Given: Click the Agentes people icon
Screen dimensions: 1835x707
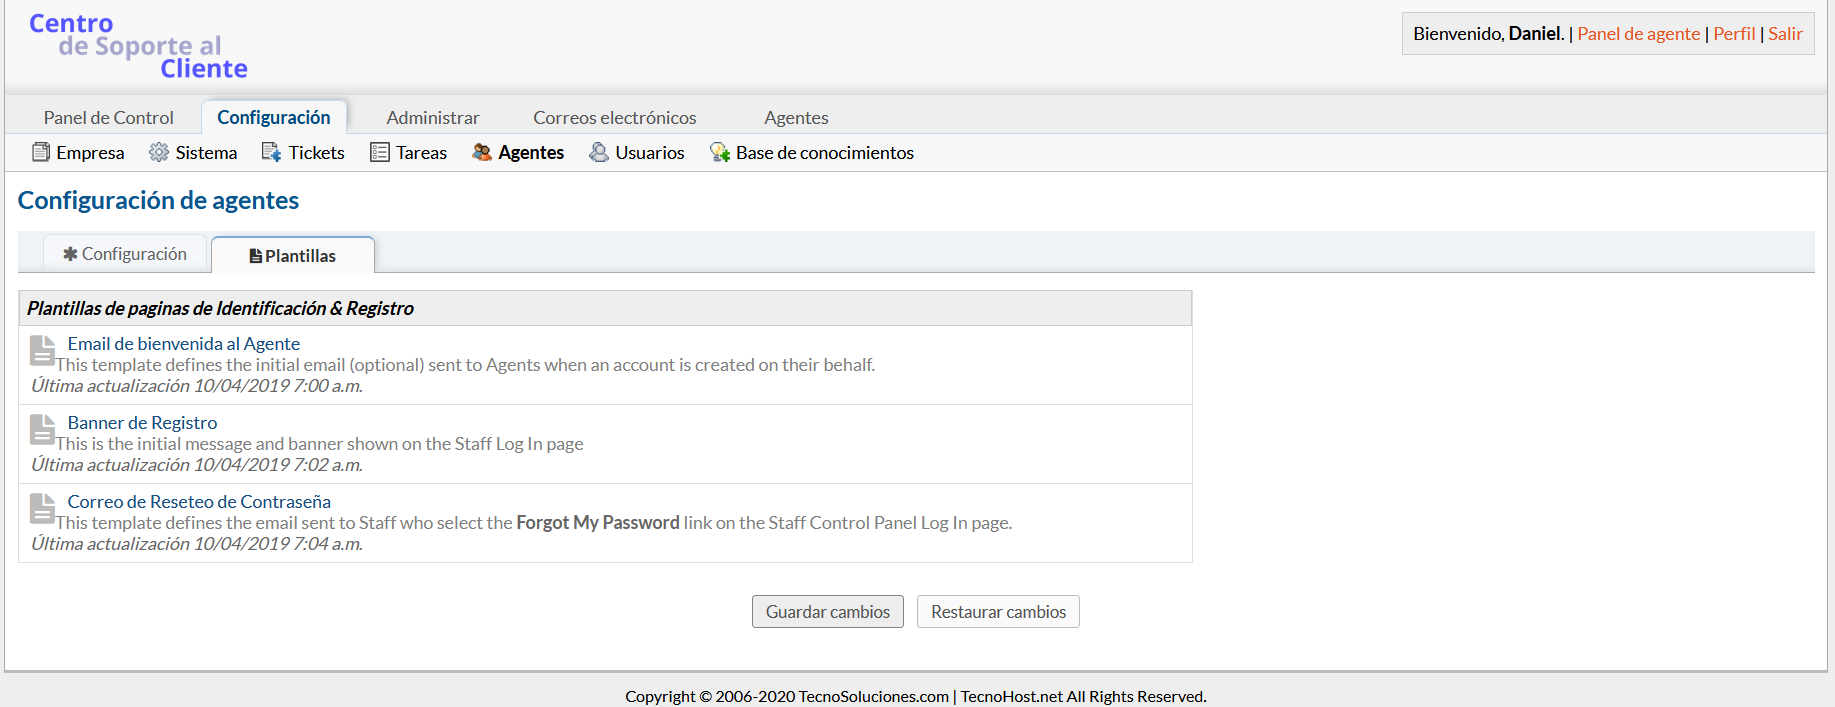Looking at the screenshot, I should click(482, 152).
